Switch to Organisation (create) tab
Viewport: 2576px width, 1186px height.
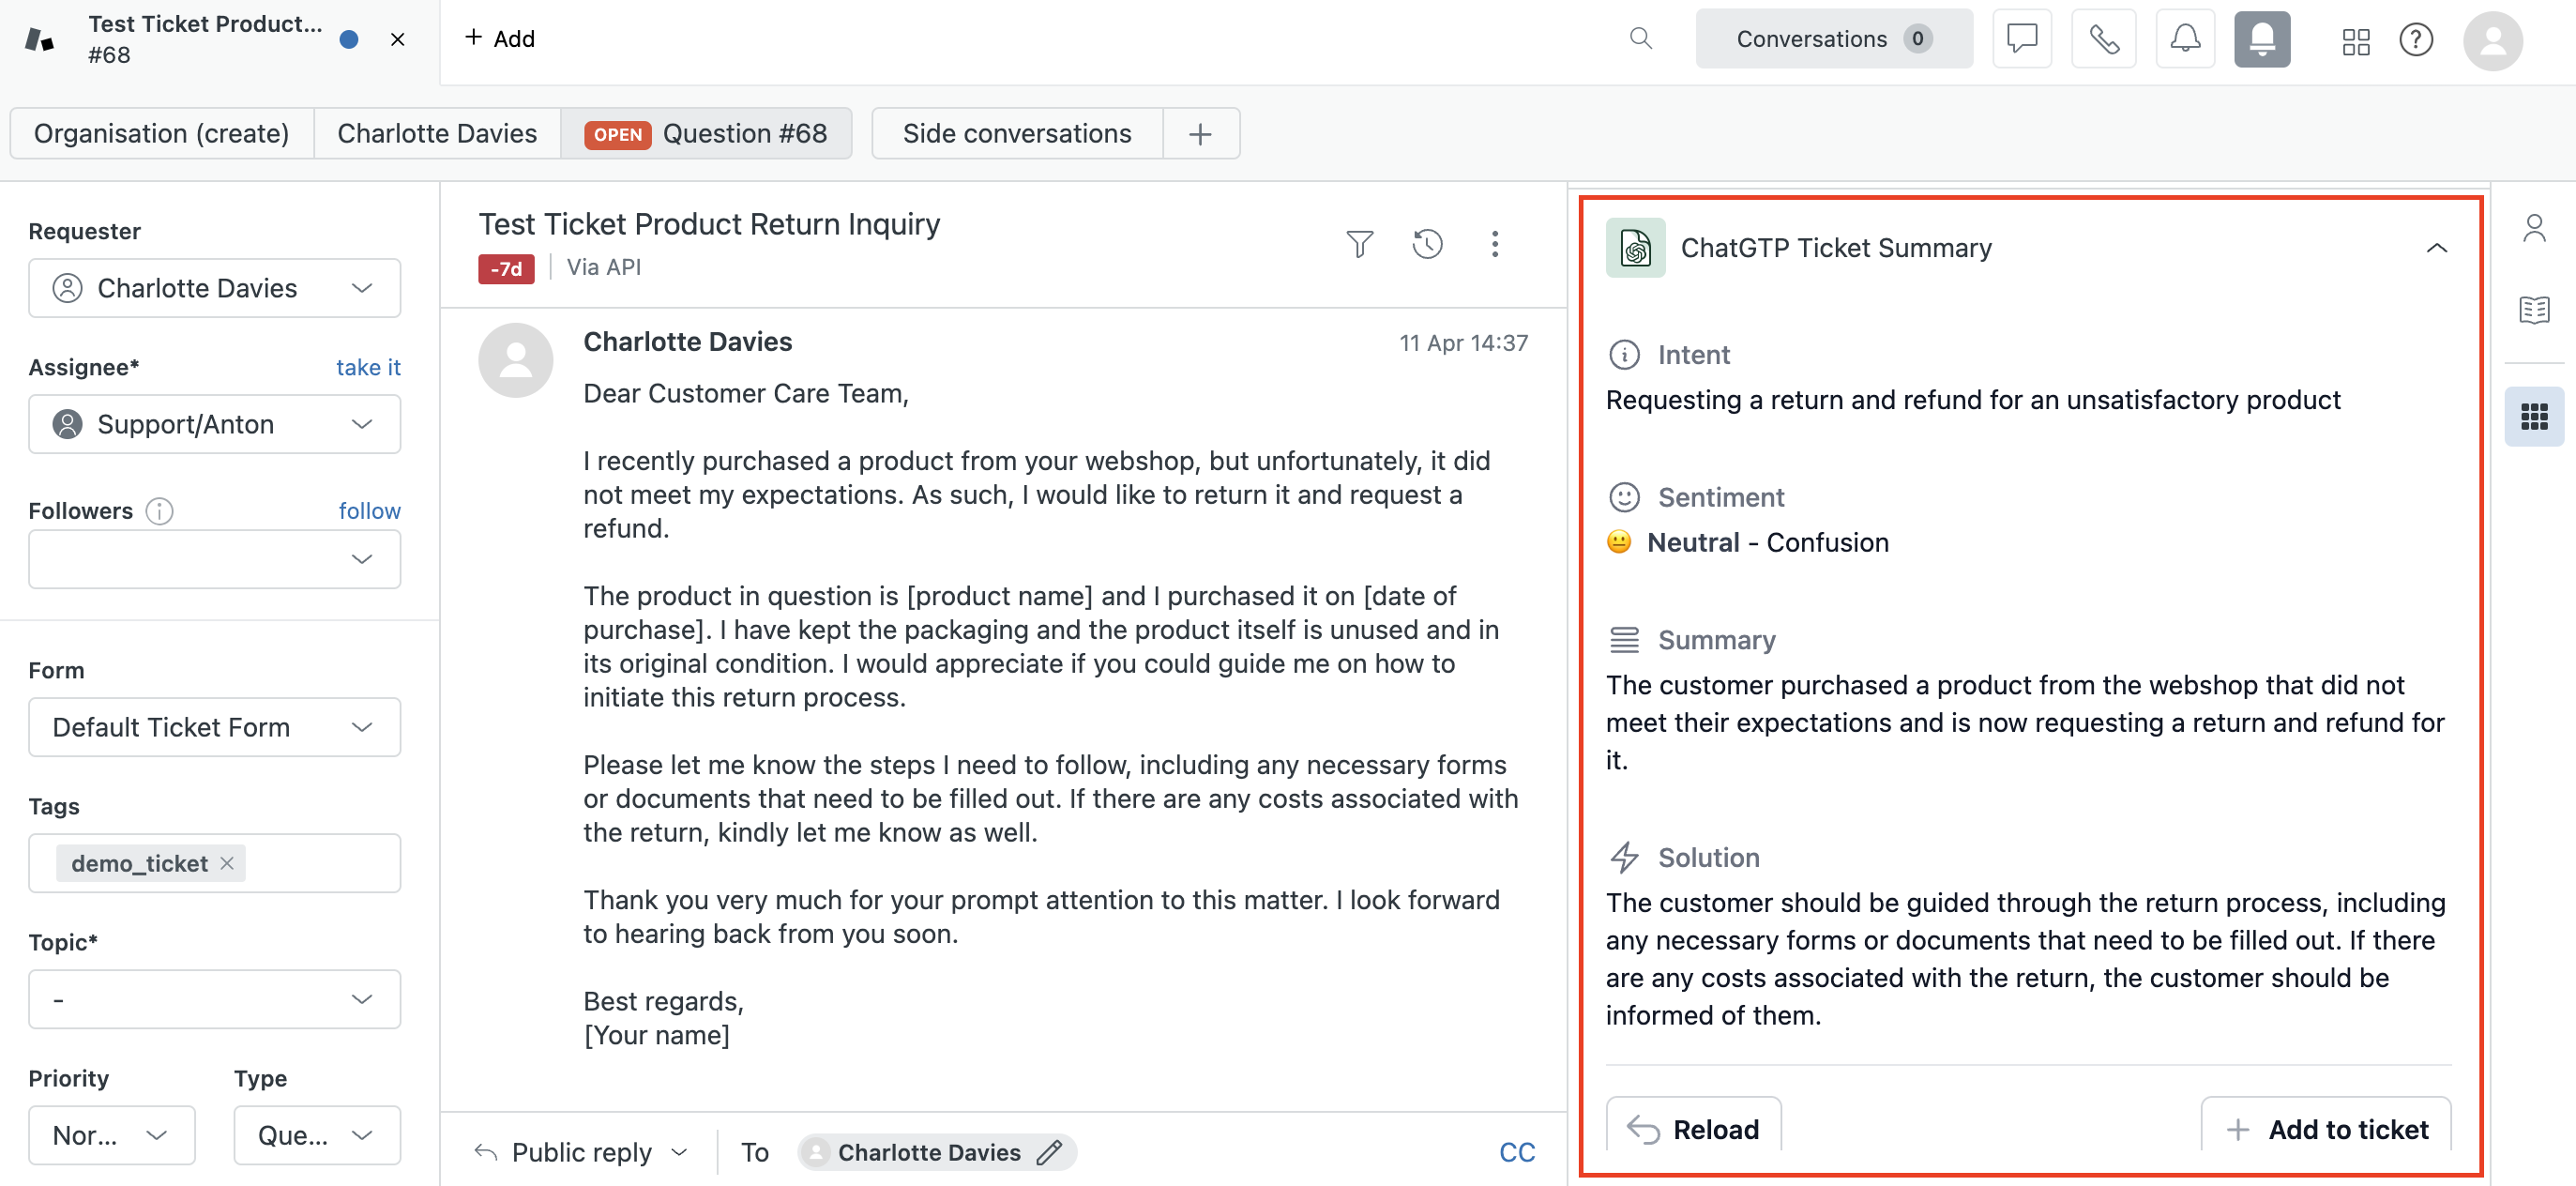161,133
